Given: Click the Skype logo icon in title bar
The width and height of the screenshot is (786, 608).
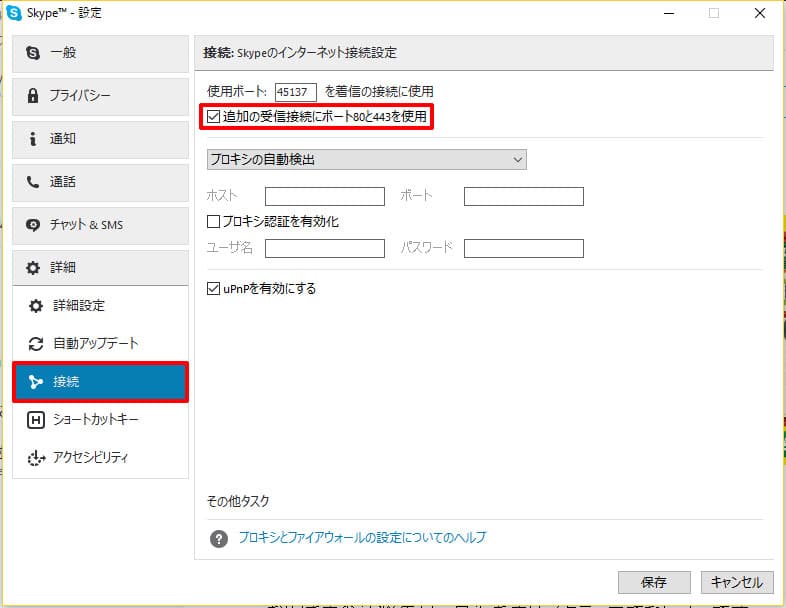Looking at the screenshot, I should tap(14, 13).
